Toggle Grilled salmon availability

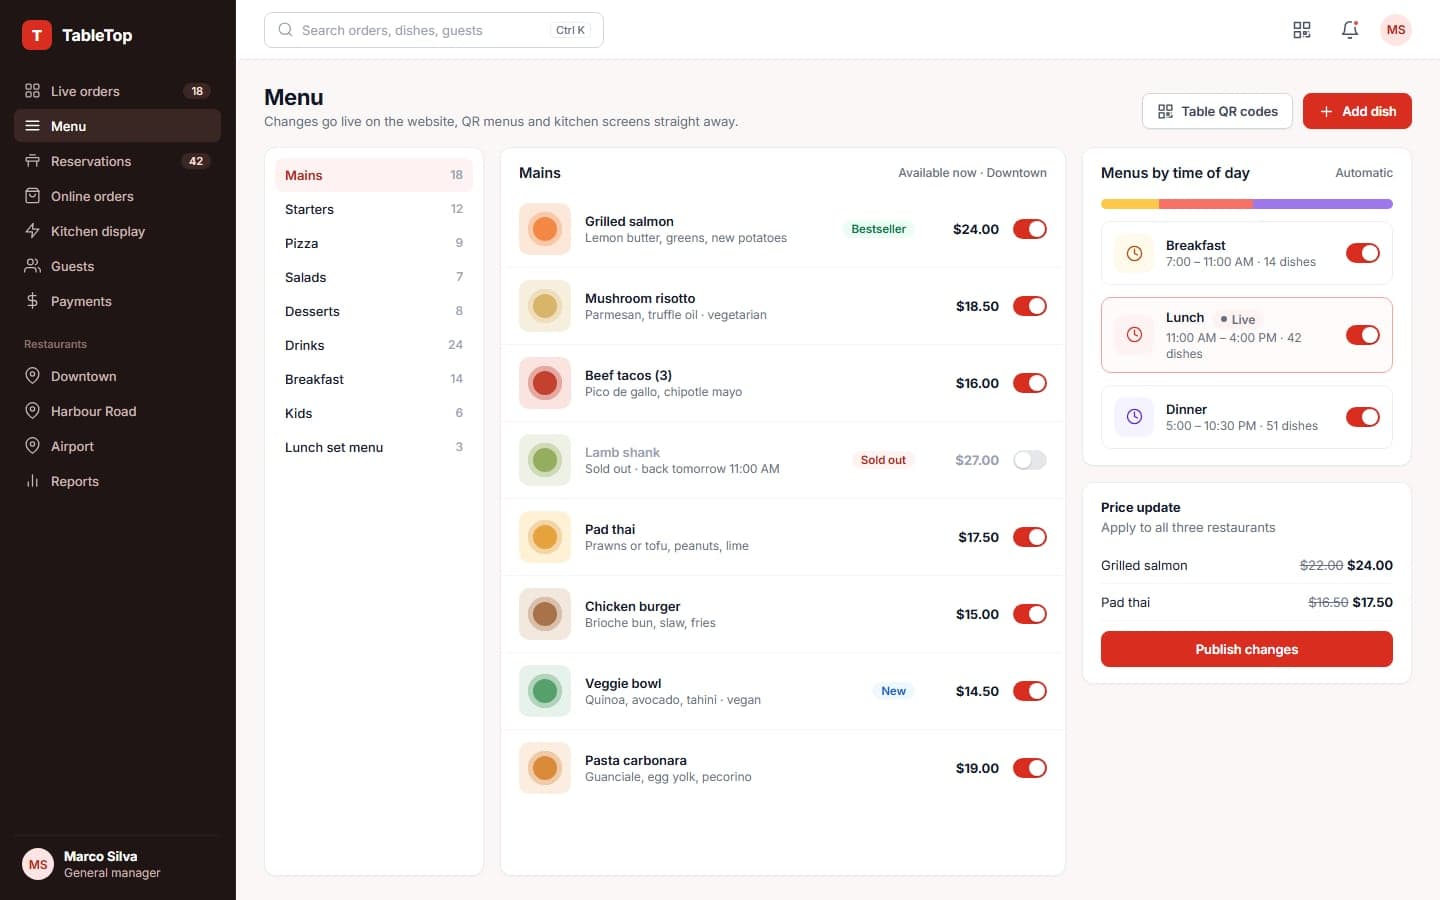pos(1030,229)
